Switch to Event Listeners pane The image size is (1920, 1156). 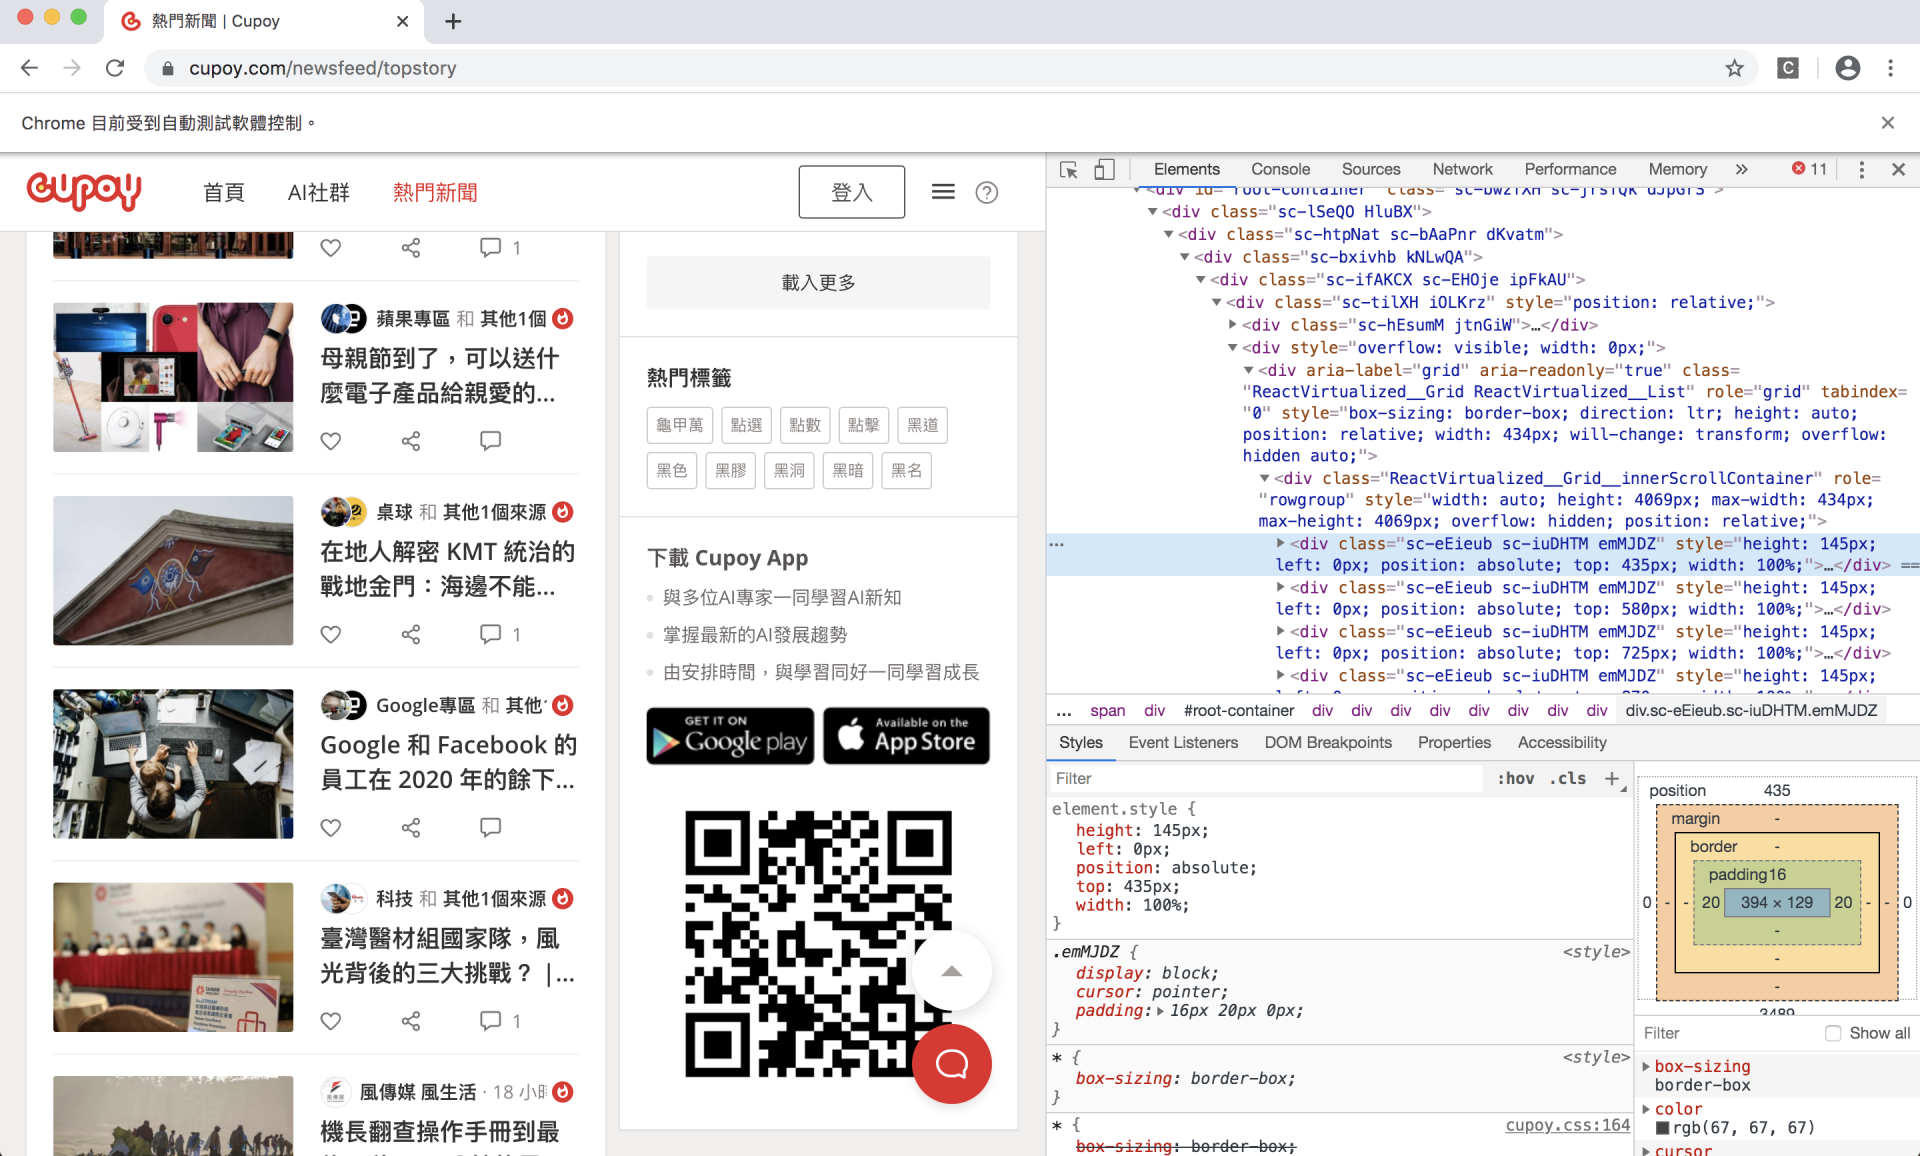(x=1183, y=742)
